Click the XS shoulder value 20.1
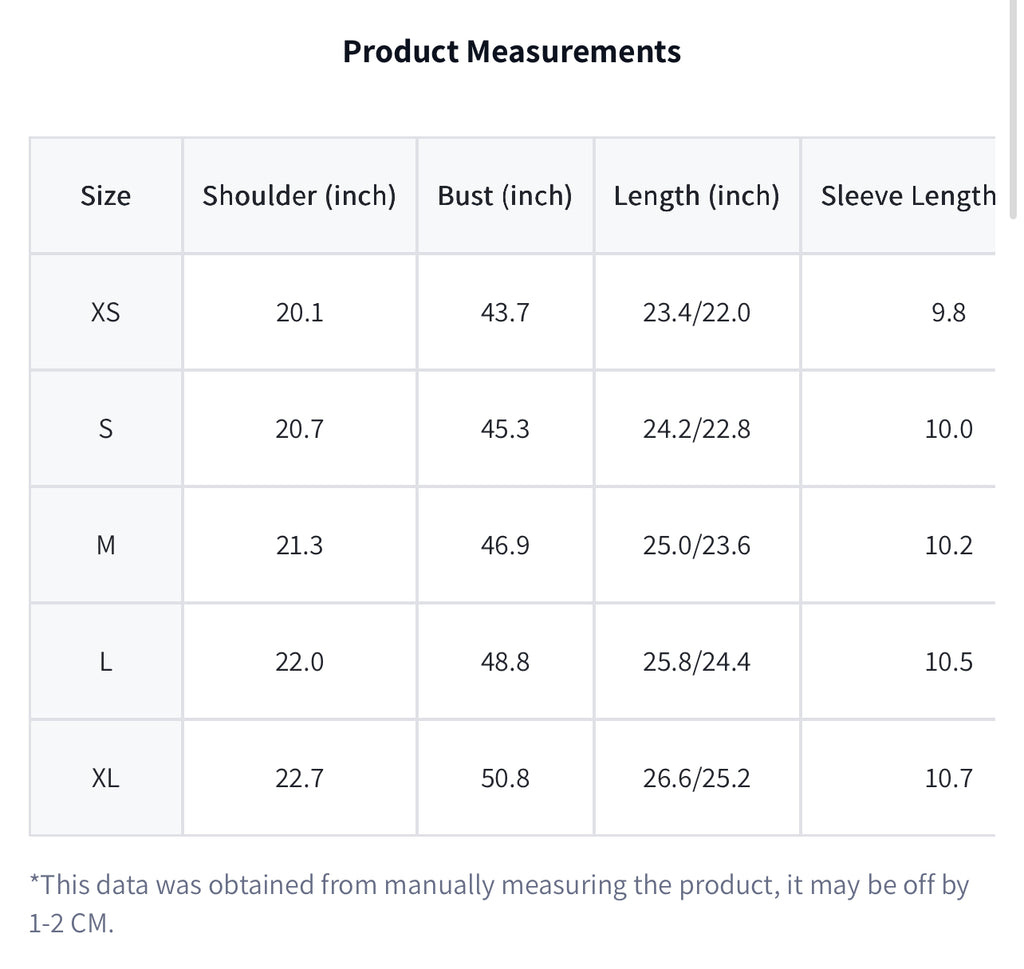This screenshot has width=1024, height=969. (299, 313)
